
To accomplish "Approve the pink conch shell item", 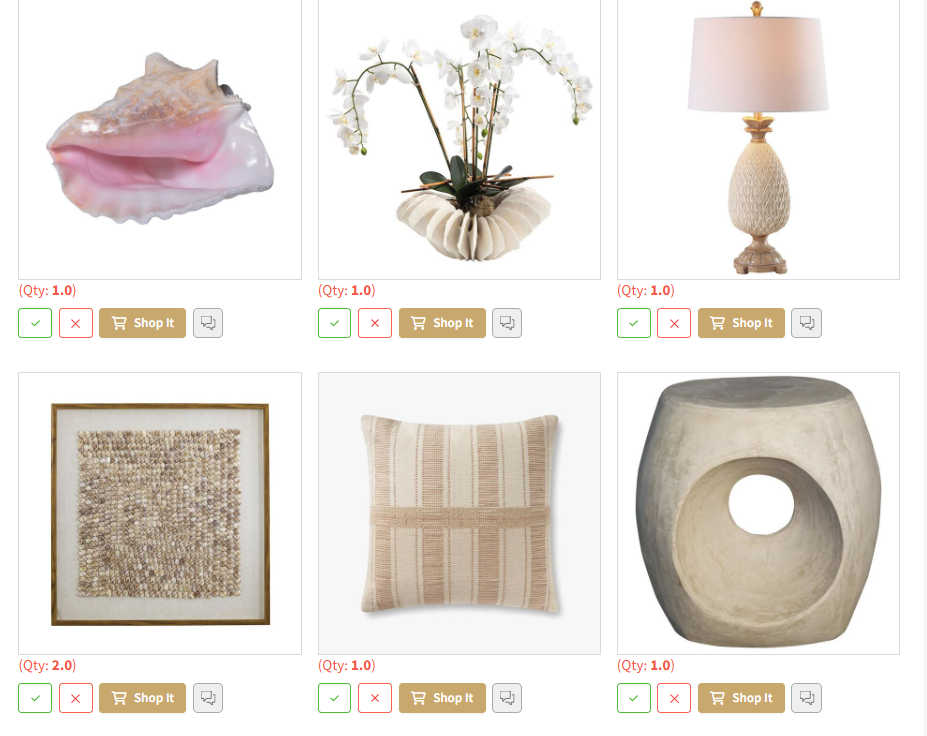I will click(x=35, y=323).
